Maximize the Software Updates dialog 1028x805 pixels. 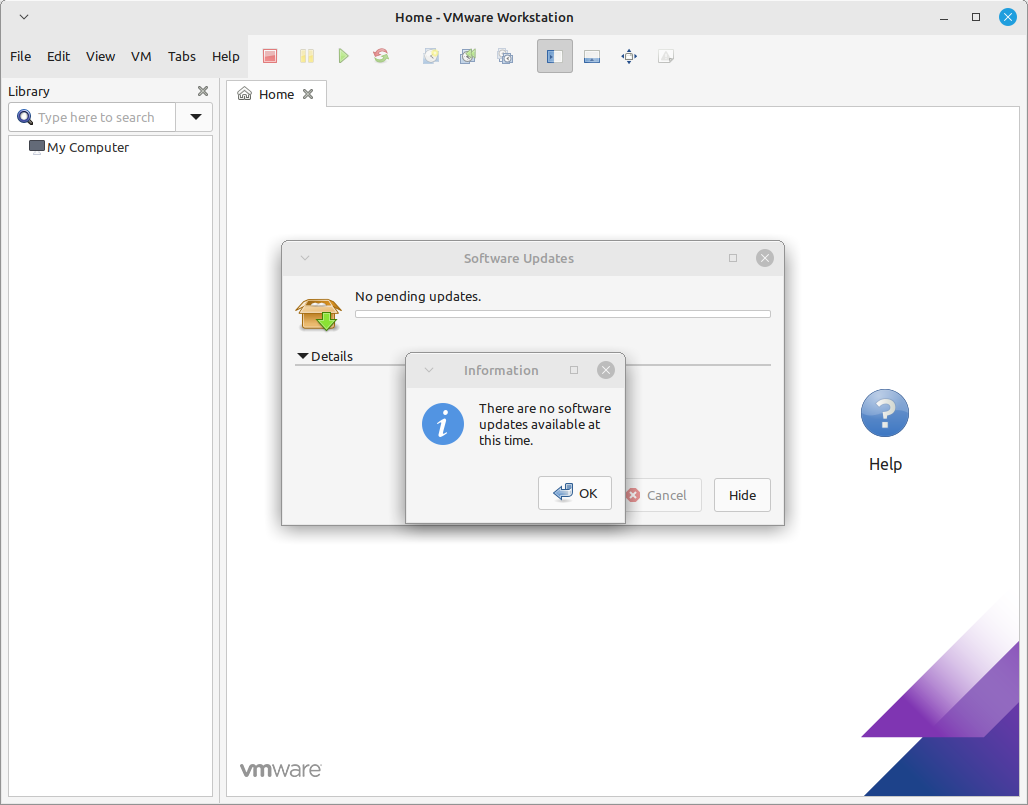pyautogui.click(x=733, y=258)
